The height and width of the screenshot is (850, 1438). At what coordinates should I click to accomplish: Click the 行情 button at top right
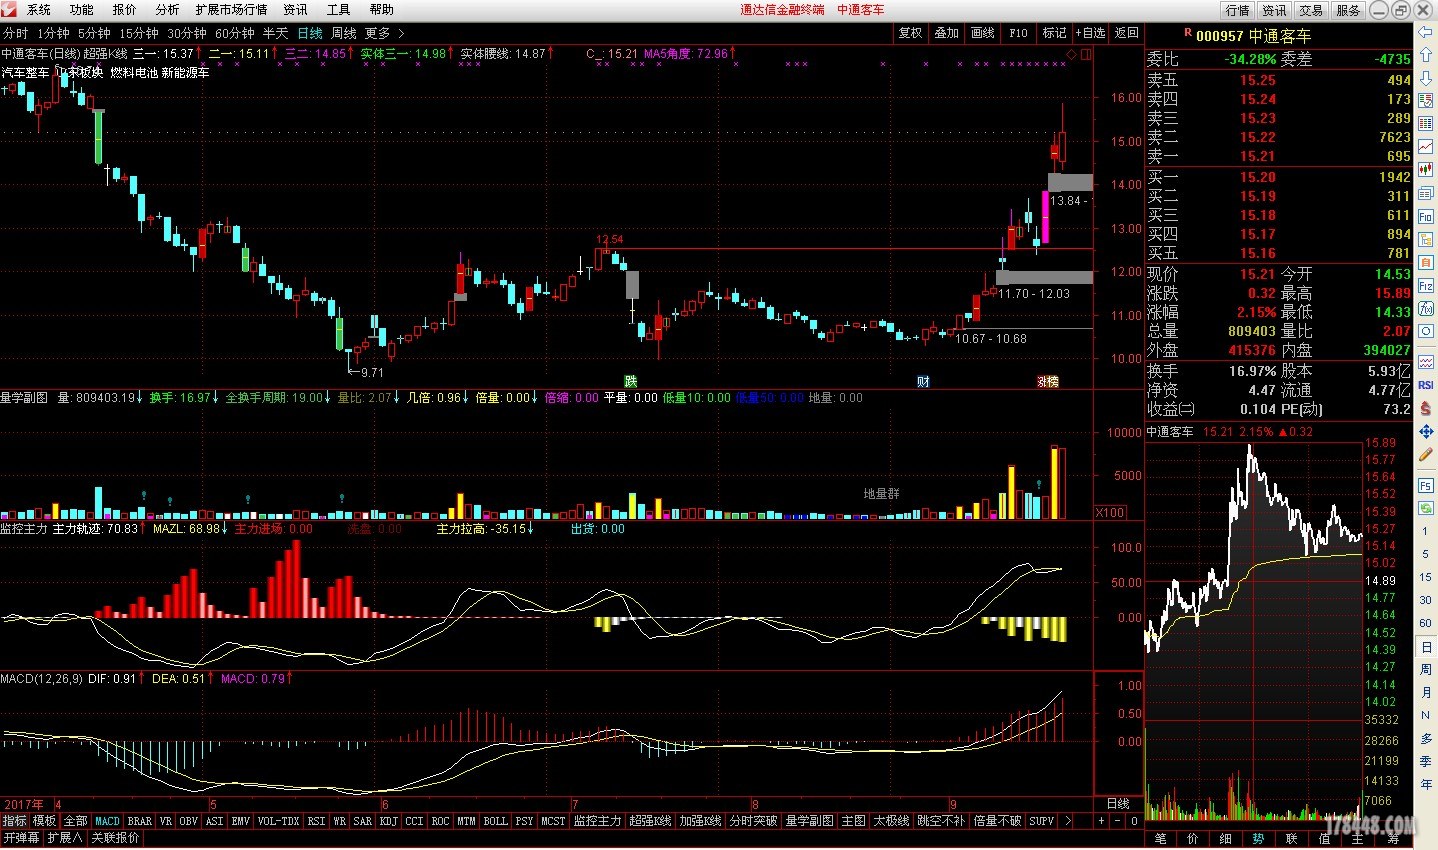coord(1238,10)
